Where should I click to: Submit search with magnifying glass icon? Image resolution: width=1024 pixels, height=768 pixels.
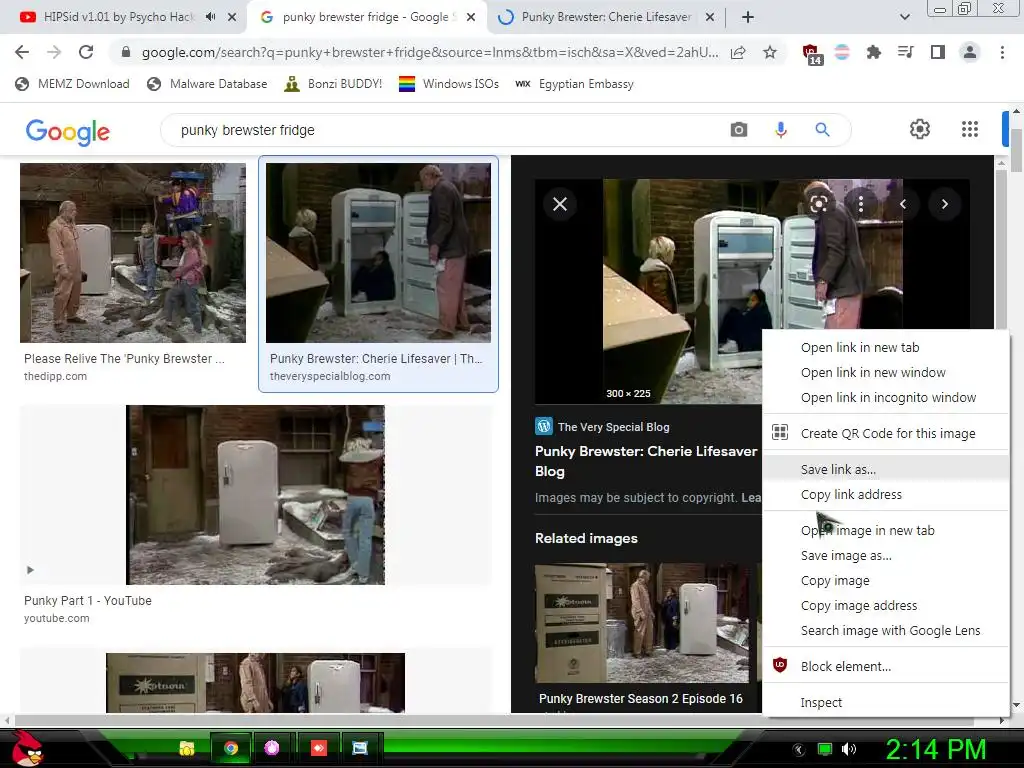822,130
